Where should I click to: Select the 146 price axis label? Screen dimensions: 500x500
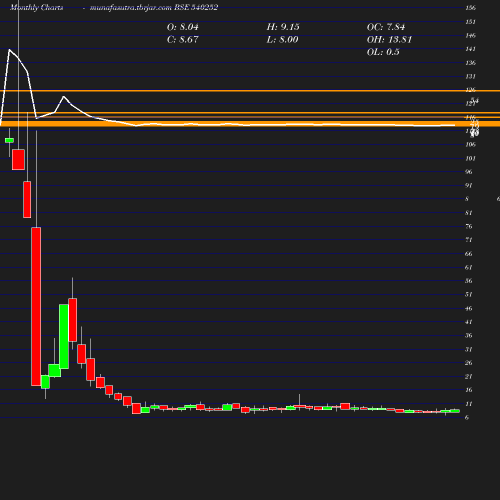click(x=471, y=35)
